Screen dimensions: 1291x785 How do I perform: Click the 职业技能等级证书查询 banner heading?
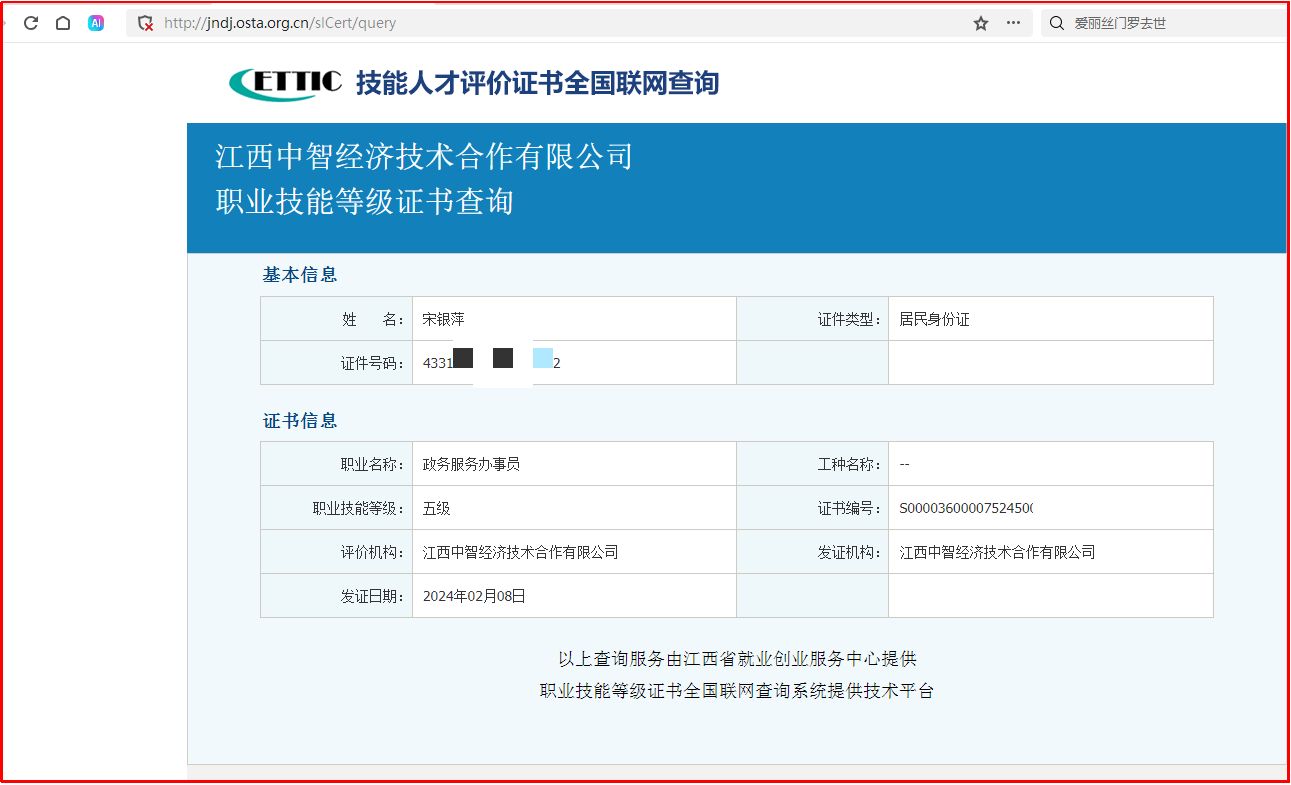coord(364,202)
